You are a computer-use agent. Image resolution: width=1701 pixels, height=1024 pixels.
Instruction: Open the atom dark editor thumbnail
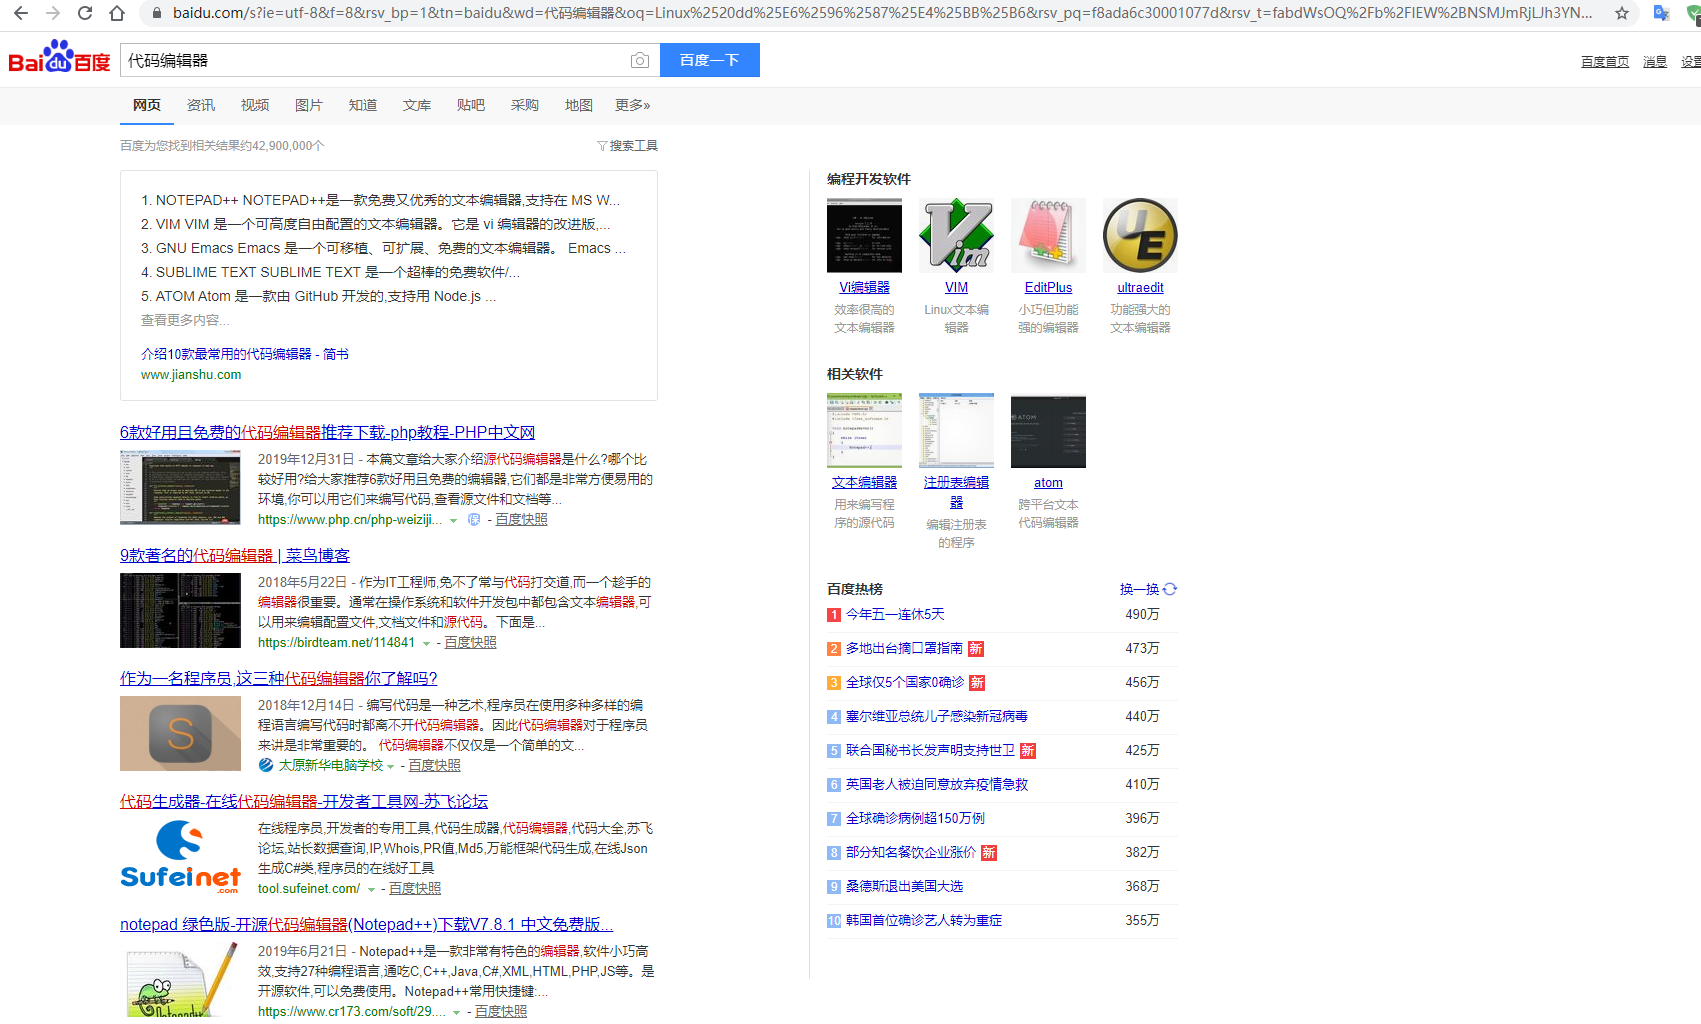coord(1048,430)
